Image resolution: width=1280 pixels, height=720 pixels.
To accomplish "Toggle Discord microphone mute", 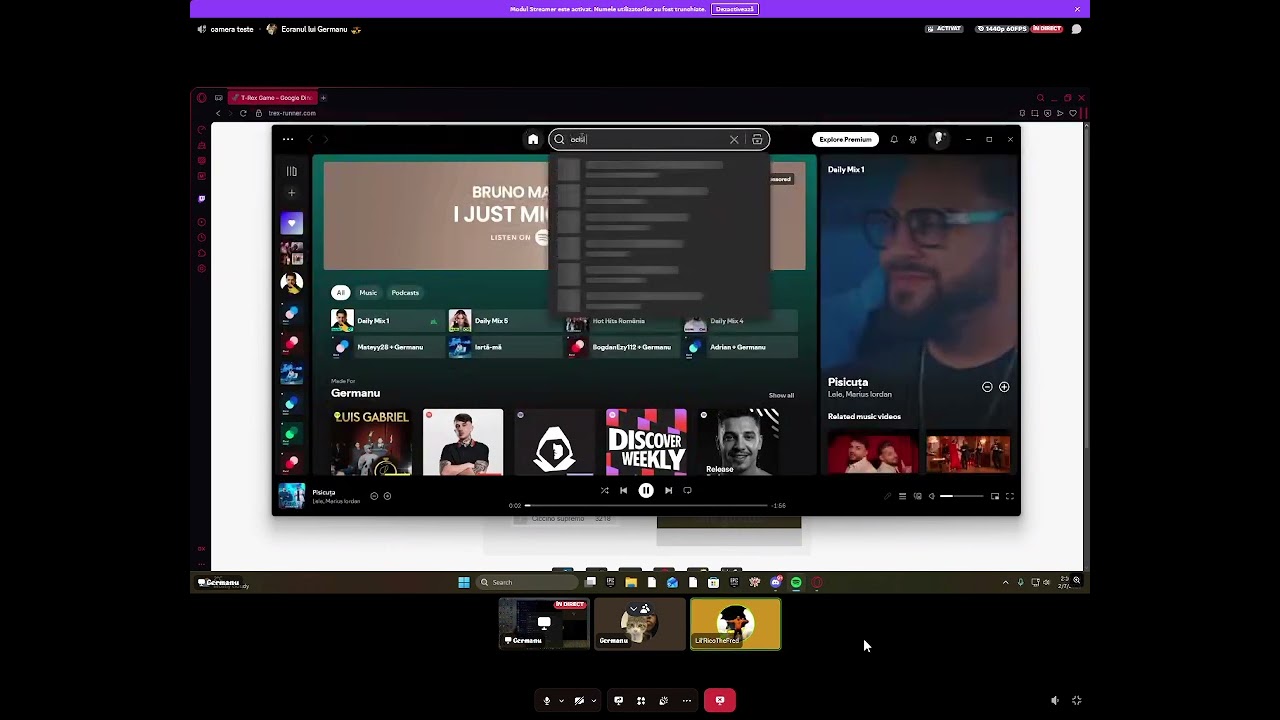I will [x=546, y=701].
